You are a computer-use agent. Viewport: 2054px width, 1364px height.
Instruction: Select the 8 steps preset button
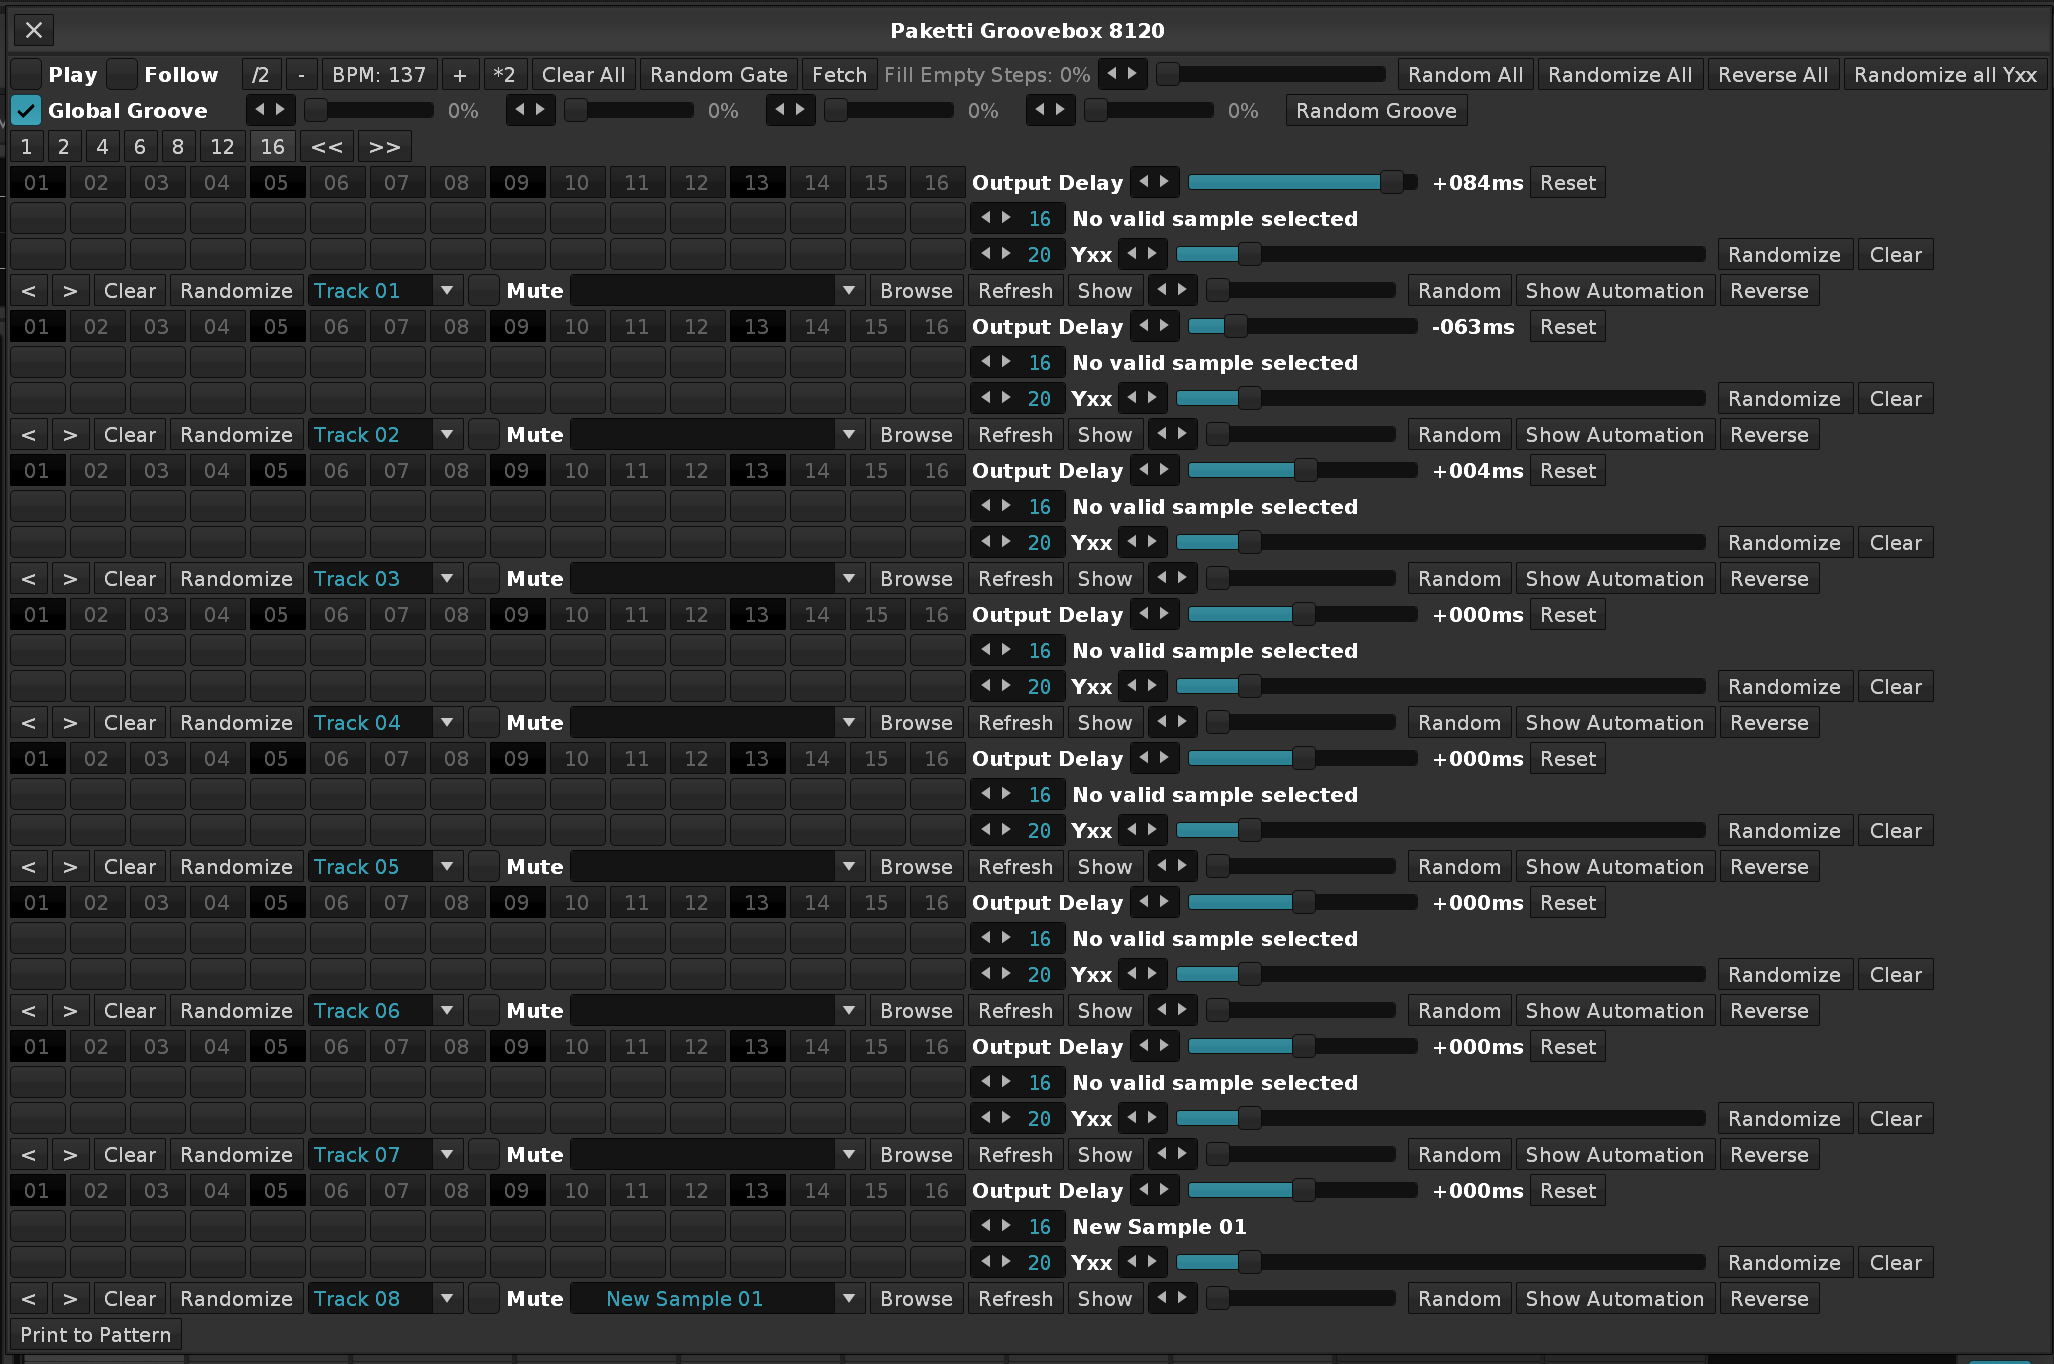(x=177, y=147)
